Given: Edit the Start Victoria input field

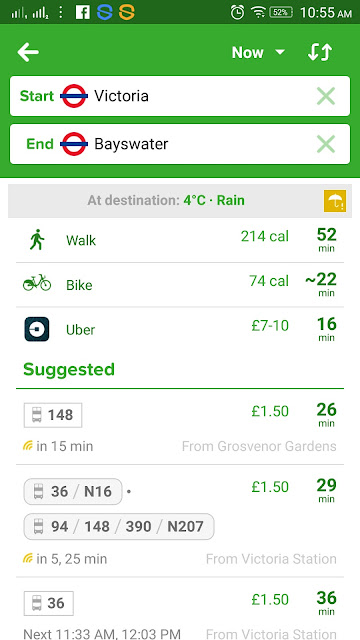Looking at the screenshot, I should pyautogui.click(x=180, y=96).
